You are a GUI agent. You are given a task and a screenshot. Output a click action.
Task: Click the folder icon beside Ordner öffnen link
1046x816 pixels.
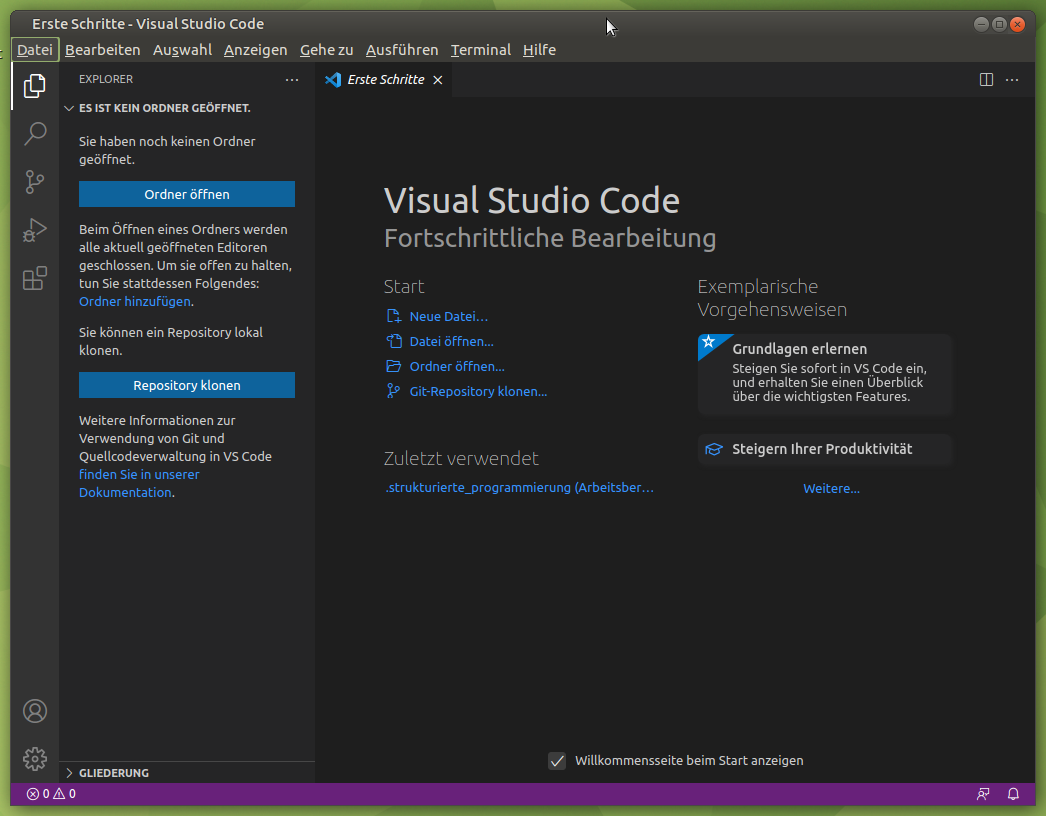[x=394, y=366]
